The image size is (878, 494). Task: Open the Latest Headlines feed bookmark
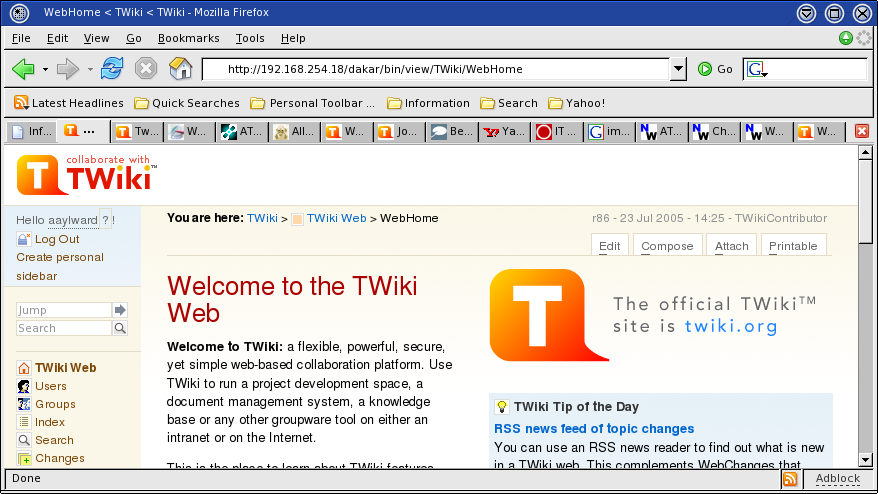coord(68,103)
